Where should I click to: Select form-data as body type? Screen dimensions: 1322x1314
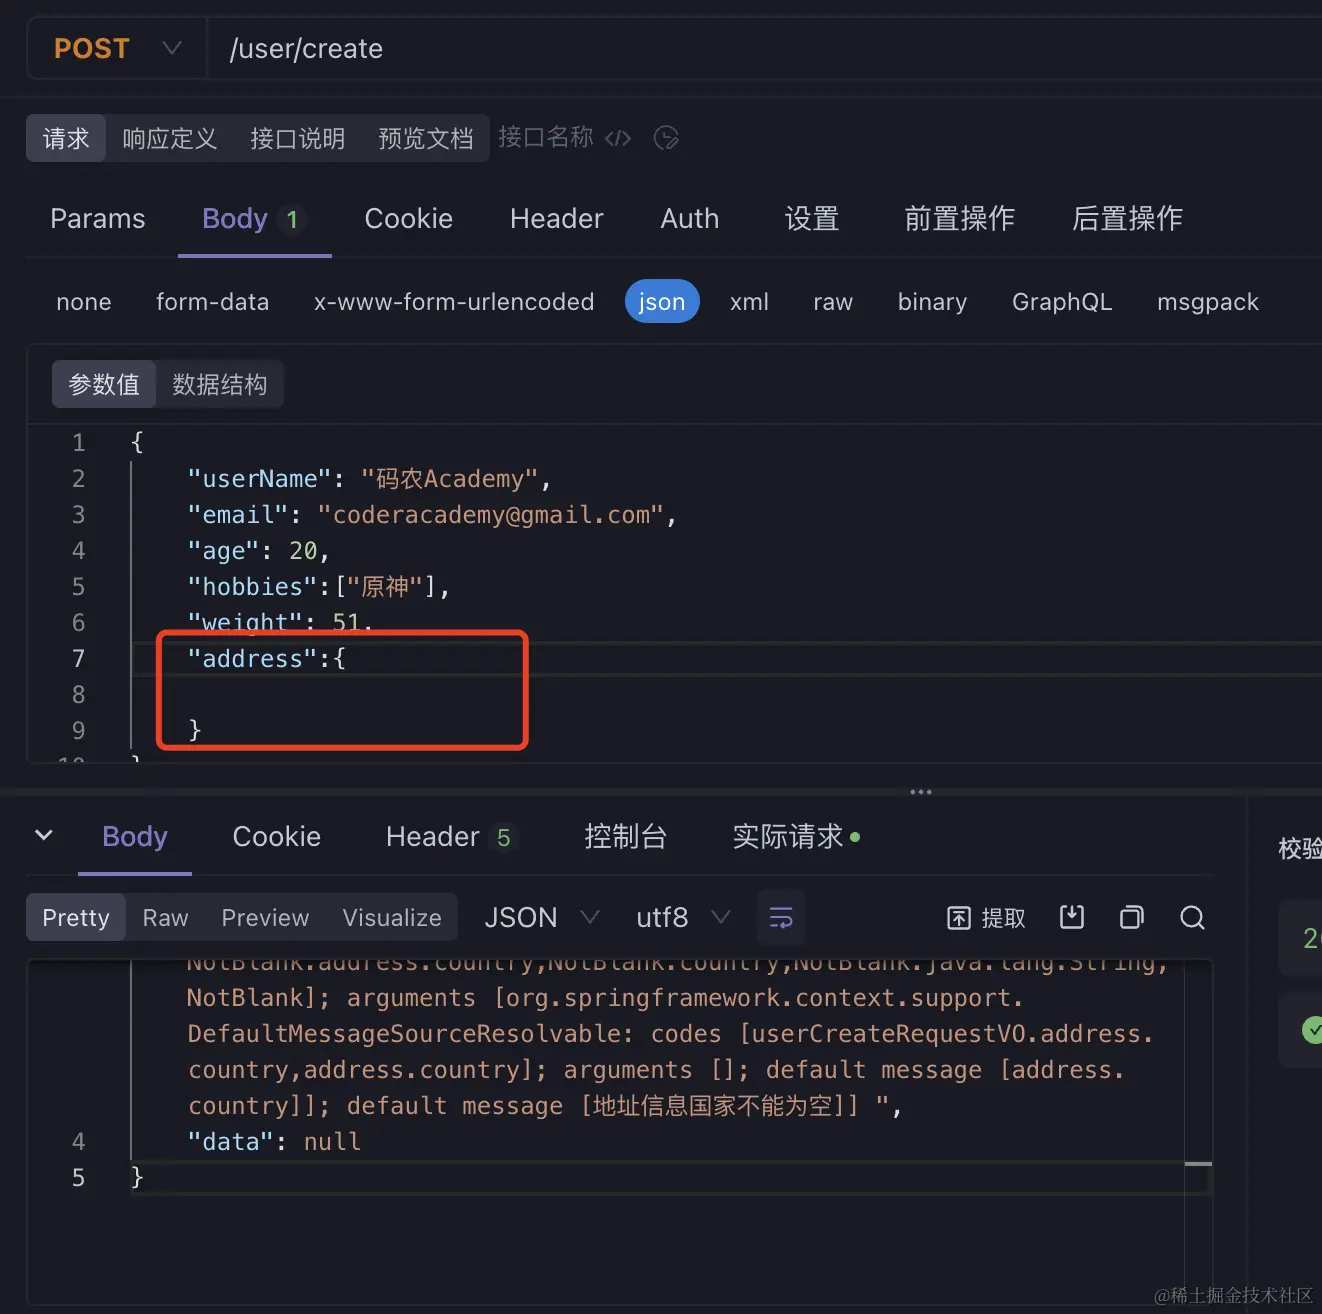[x=212, y=301]
